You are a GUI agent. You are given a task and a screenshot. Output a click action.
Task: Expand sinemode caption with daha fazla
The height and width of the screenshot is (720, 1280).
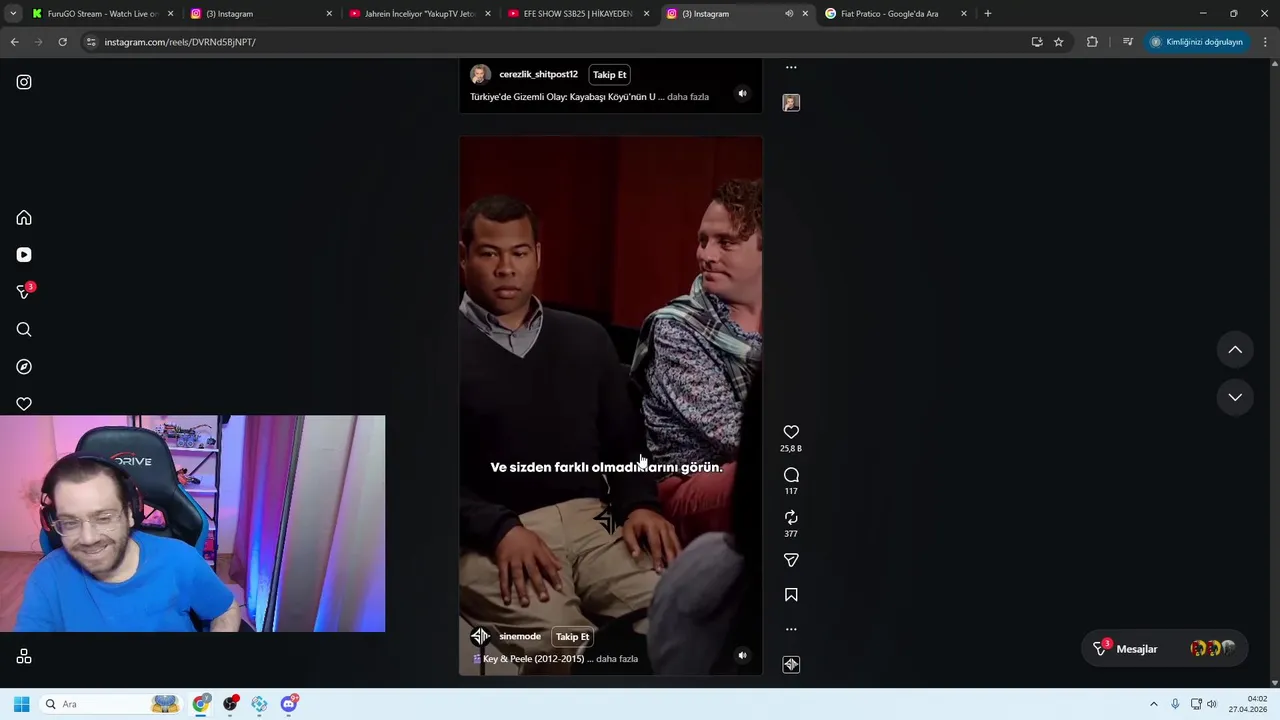coord(617,659)
